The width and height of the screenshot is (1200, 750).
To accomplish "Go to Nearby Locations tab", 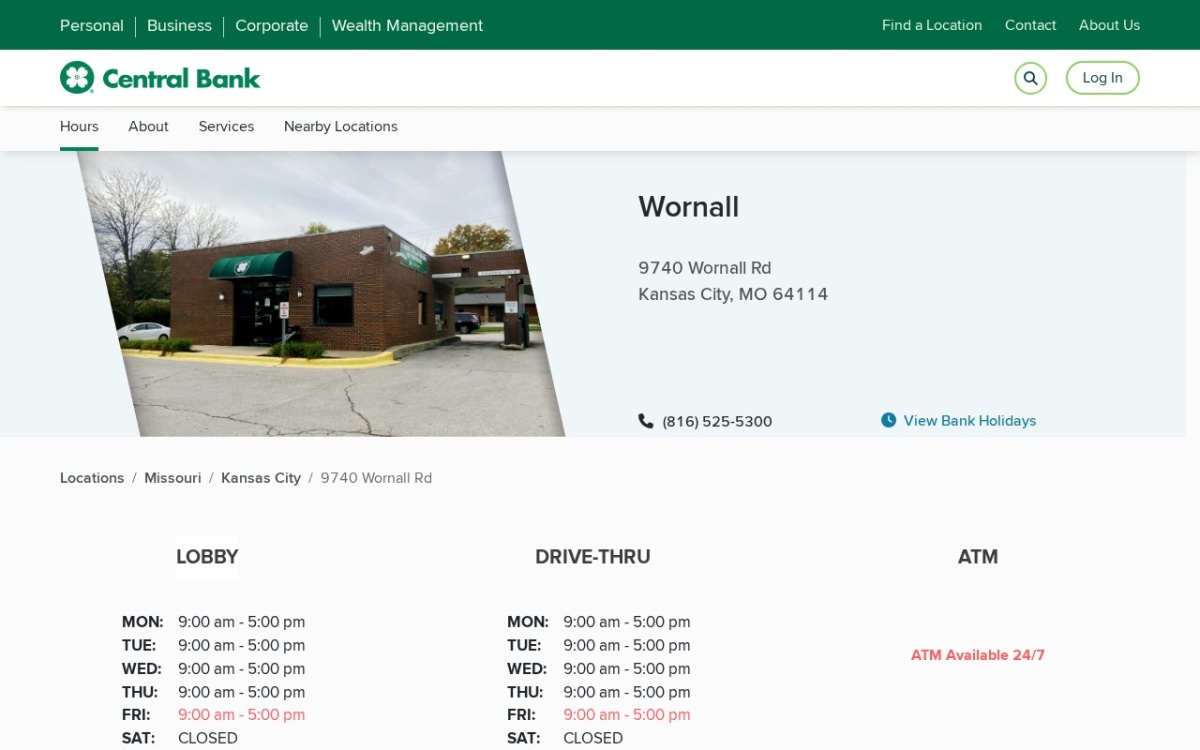I will 341,127.
